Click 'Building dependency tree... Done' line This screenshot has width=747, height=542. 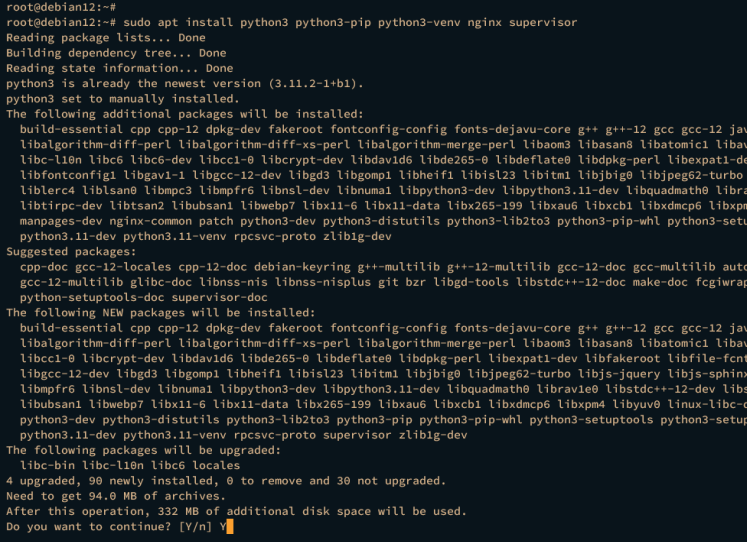click(116, 53)
